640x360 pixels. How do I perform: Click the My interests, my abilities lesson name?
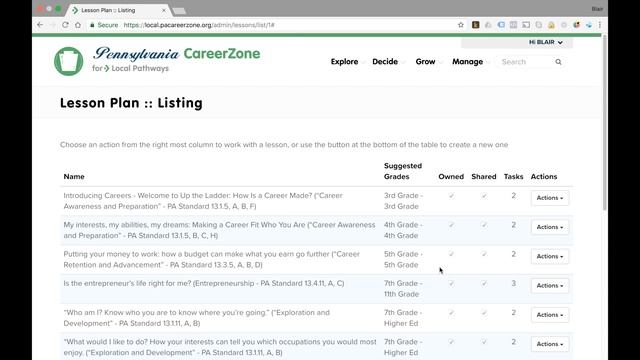[x=219, y=230]
